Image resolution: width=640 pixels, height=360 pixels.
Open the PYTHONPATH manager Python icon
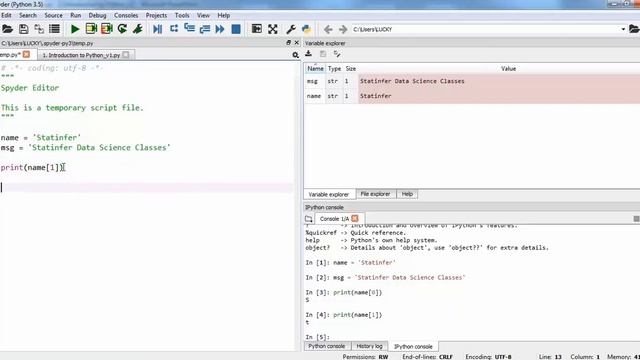(x=307, y=29)
